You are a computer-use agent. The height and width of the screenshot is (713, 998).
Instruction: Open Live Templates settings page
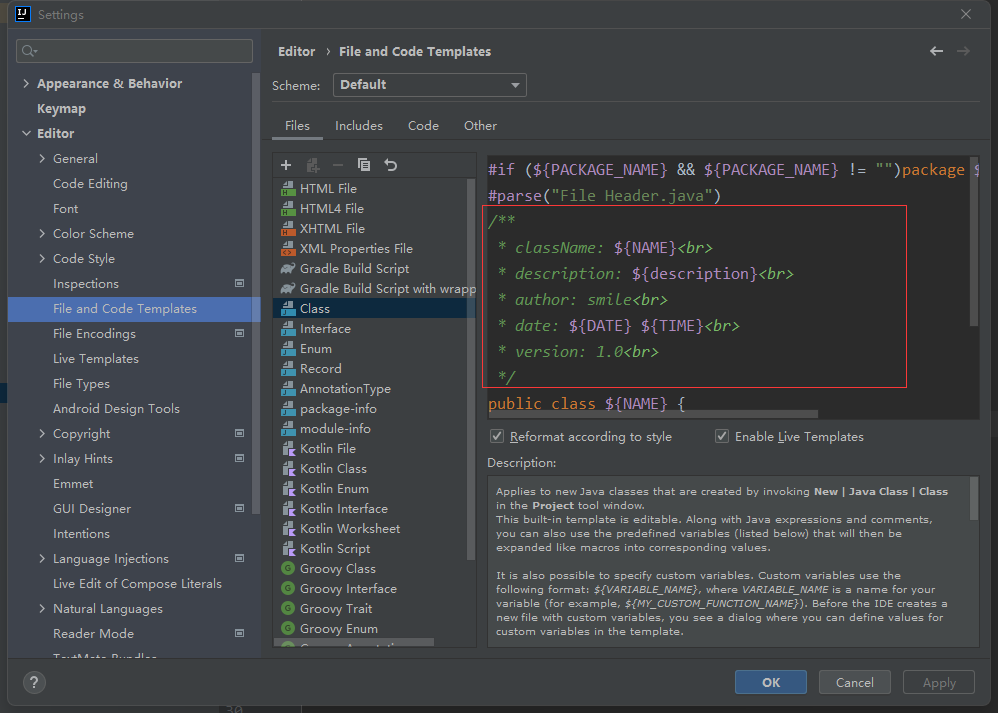(x=95, y=359)
